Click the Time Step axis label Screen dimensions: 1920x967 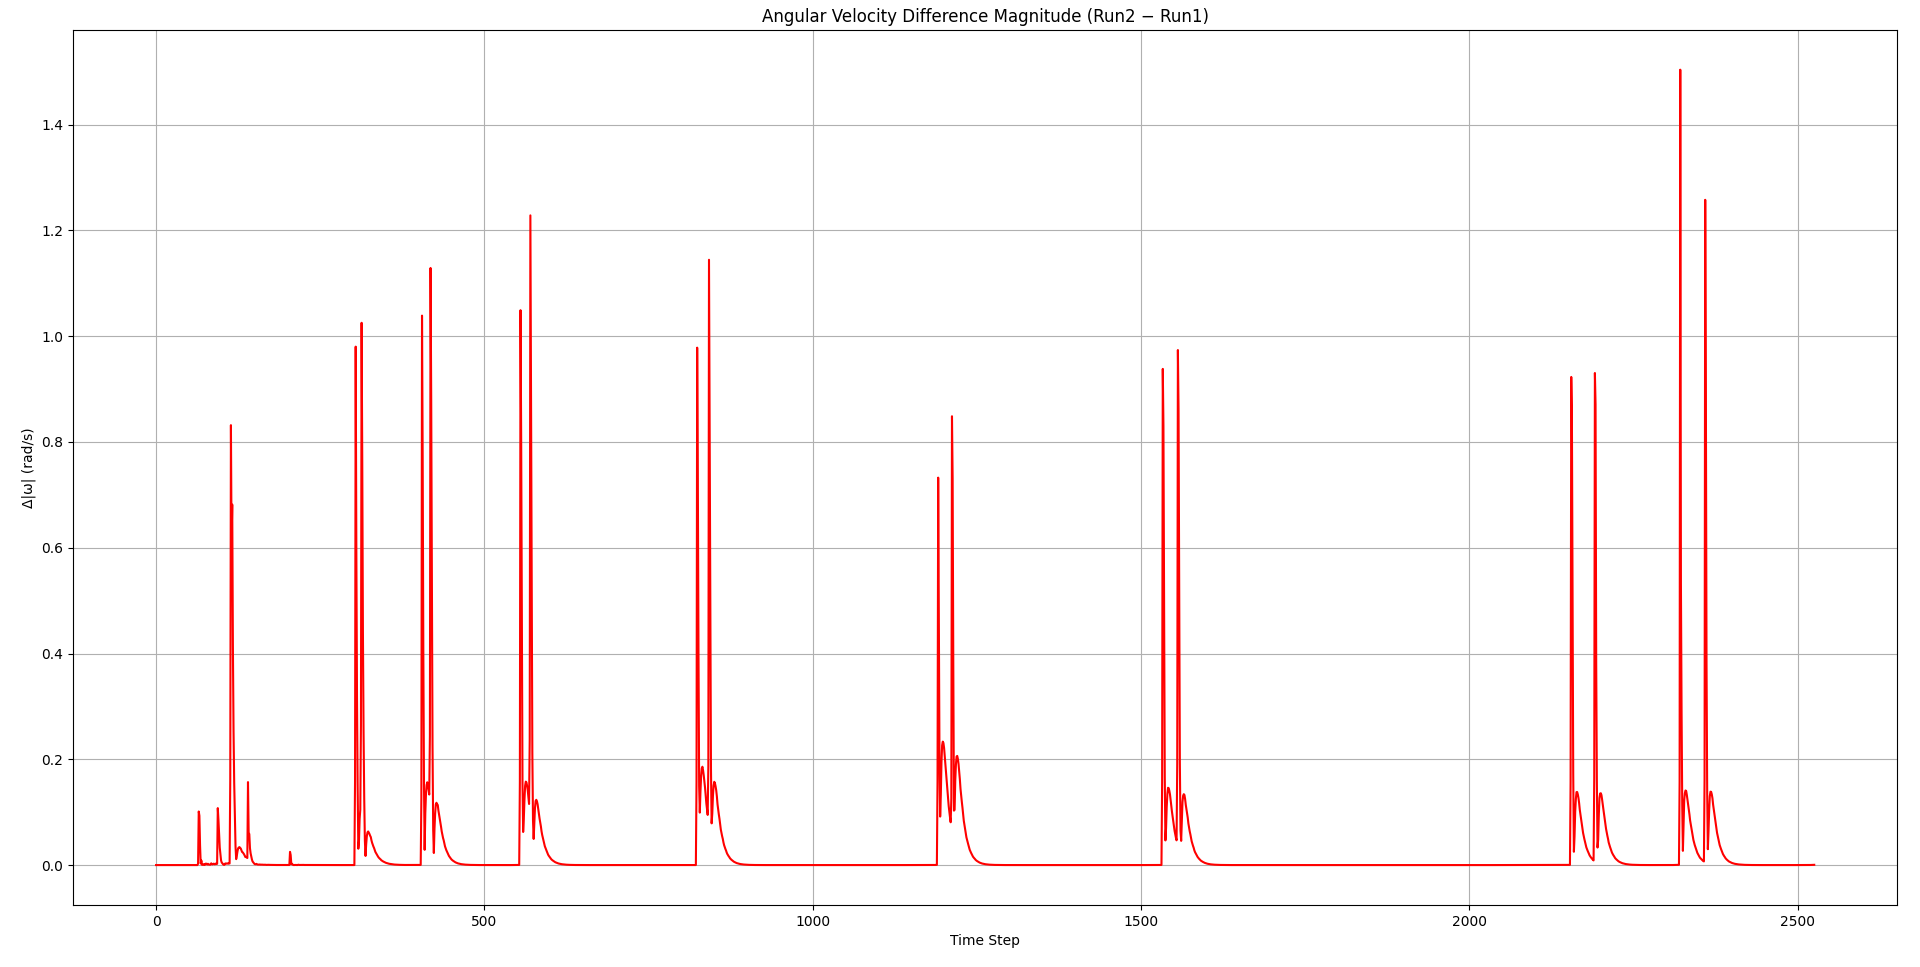984,940
